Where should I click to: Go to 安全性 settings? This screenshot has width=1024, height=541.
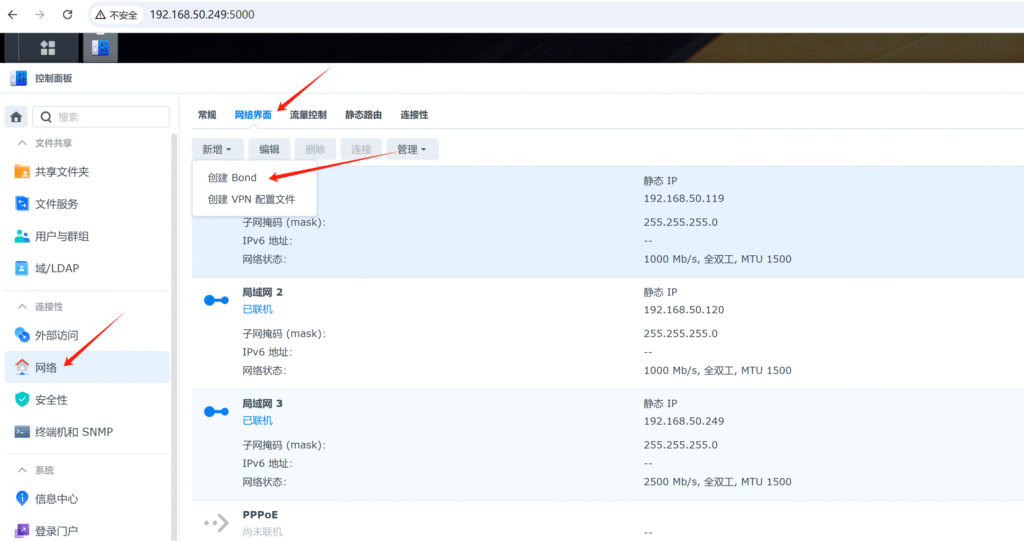coord(51,400)
